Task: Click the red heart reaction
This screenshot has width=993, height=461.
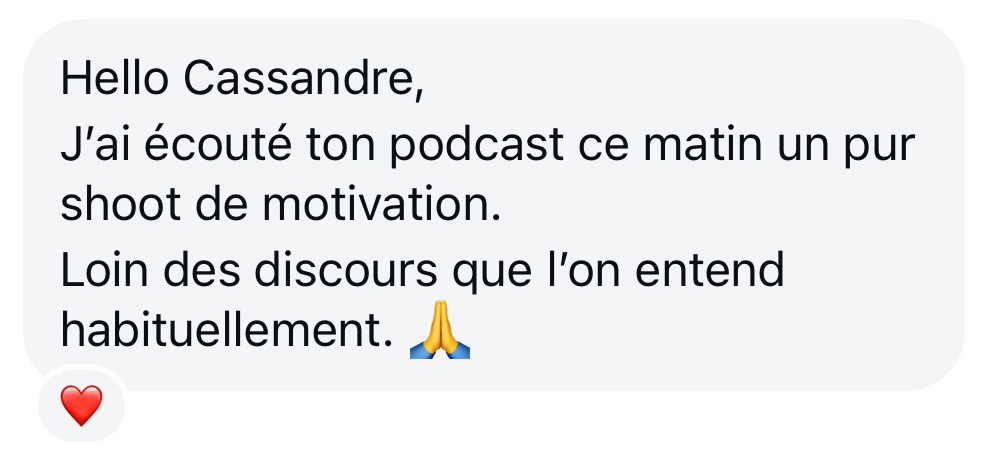Action: point(81,406)
